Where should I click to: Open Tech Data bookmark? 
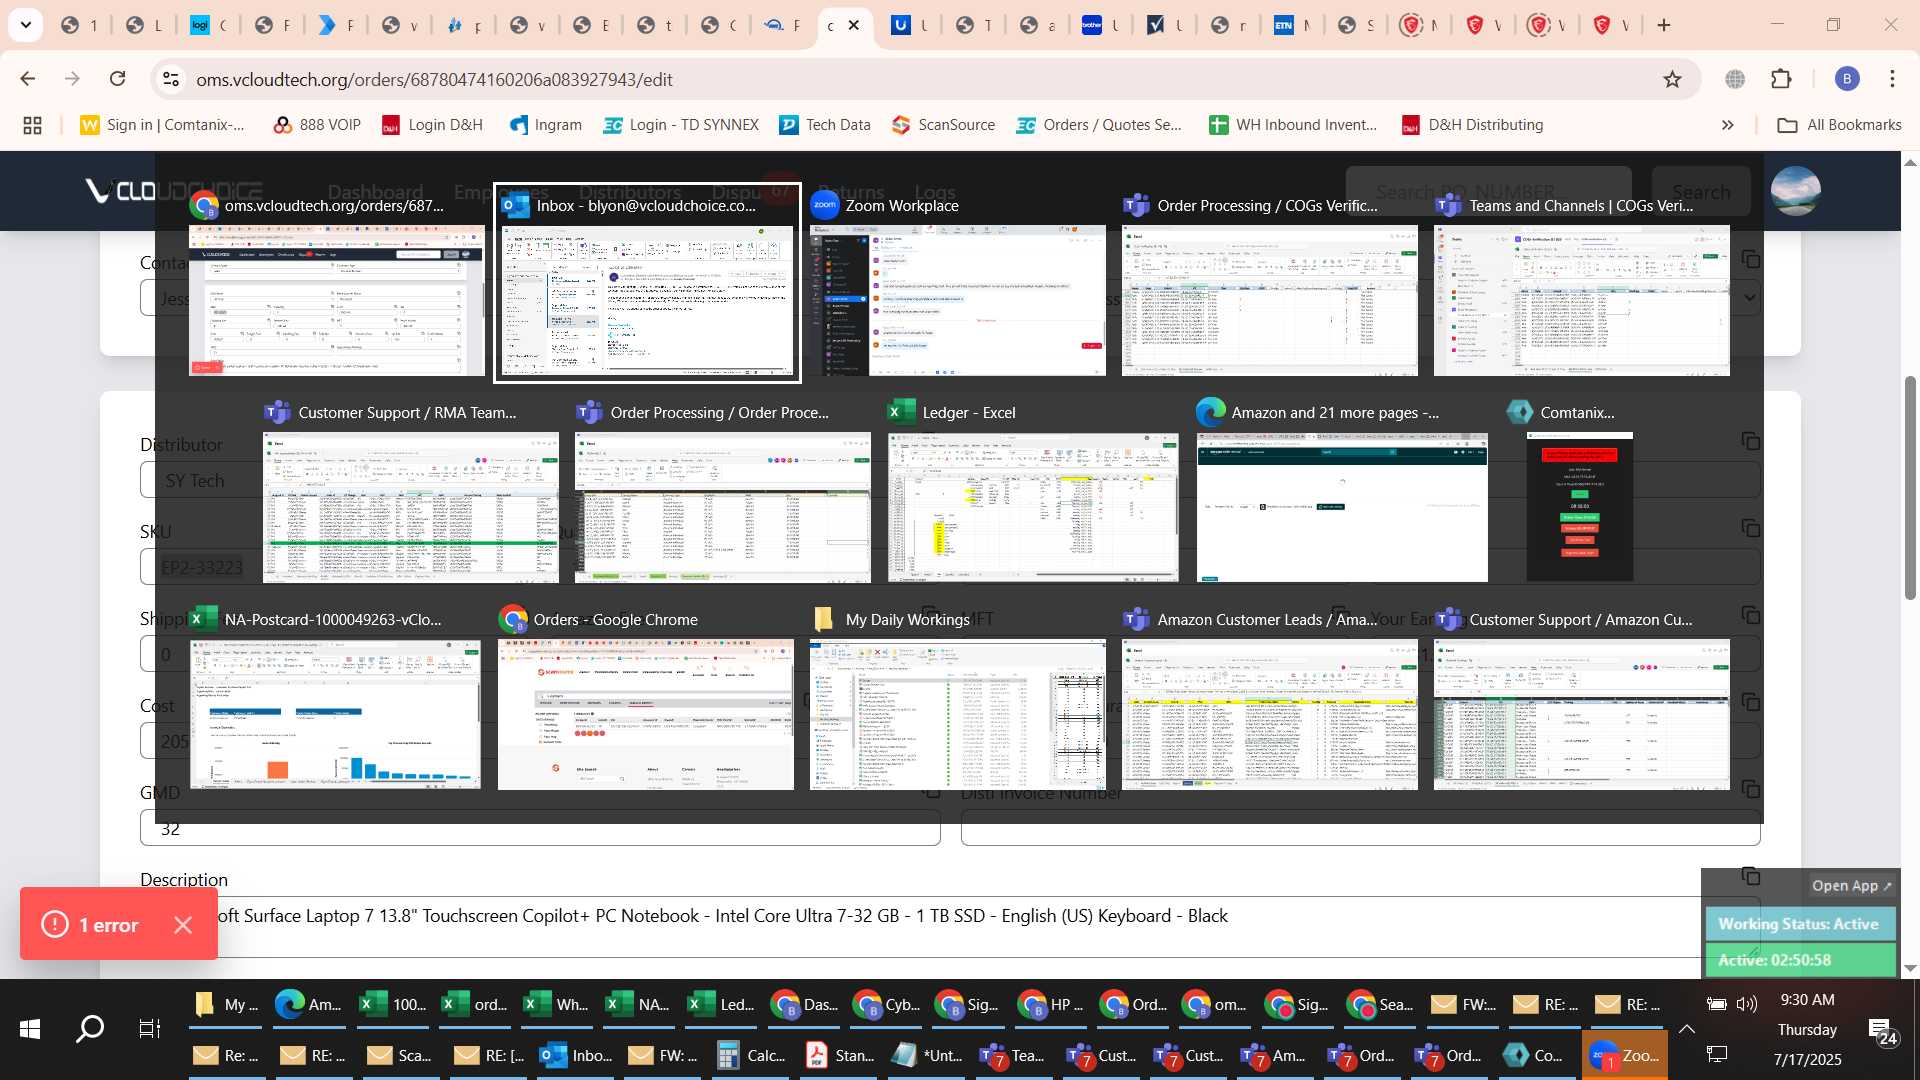(825, 125)
